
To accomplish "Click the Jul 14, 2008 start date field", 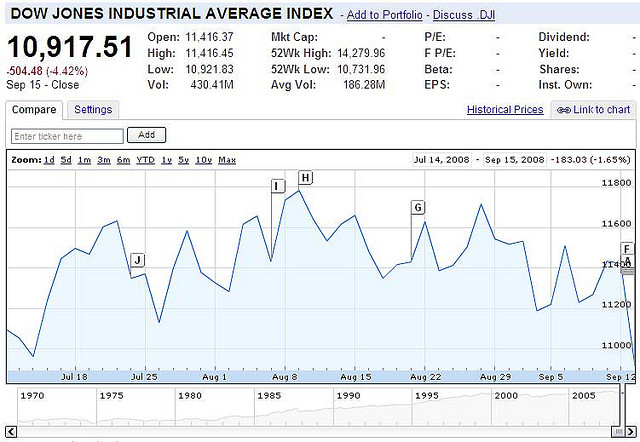I will (x=442, y=160).
